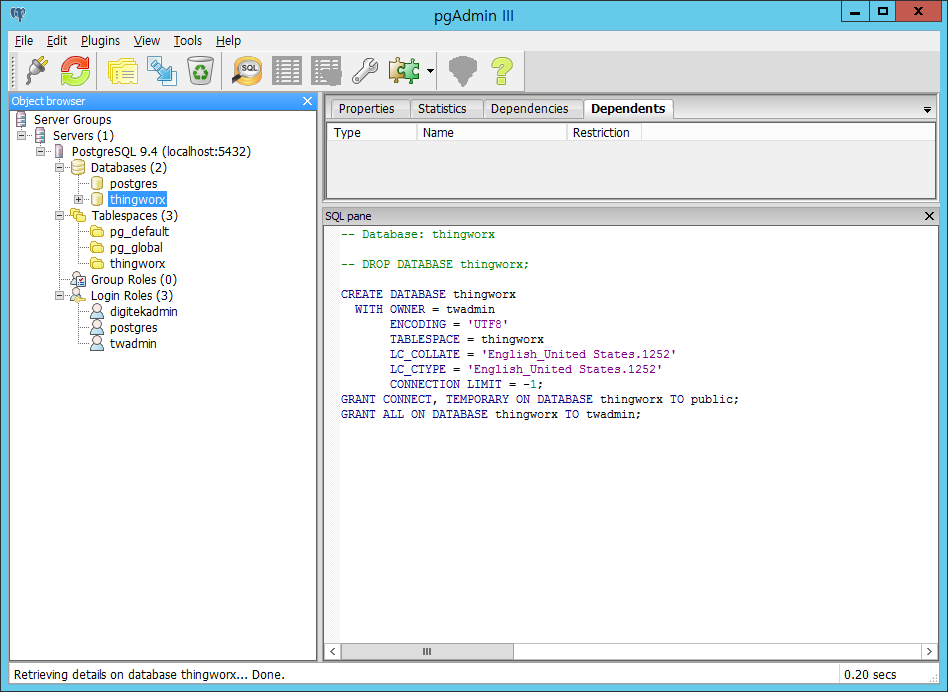Click the SQL pane horizontal scrollbar thumb

click(427, 652)
